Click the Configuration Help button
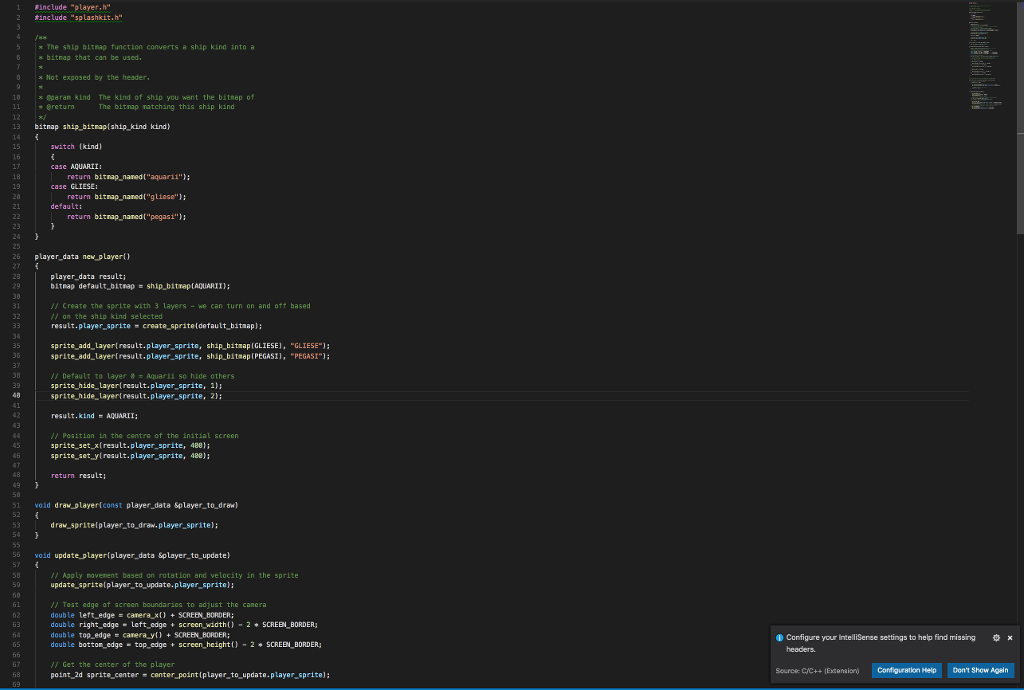Viewport: 1024px width, 690px height. 906,670
